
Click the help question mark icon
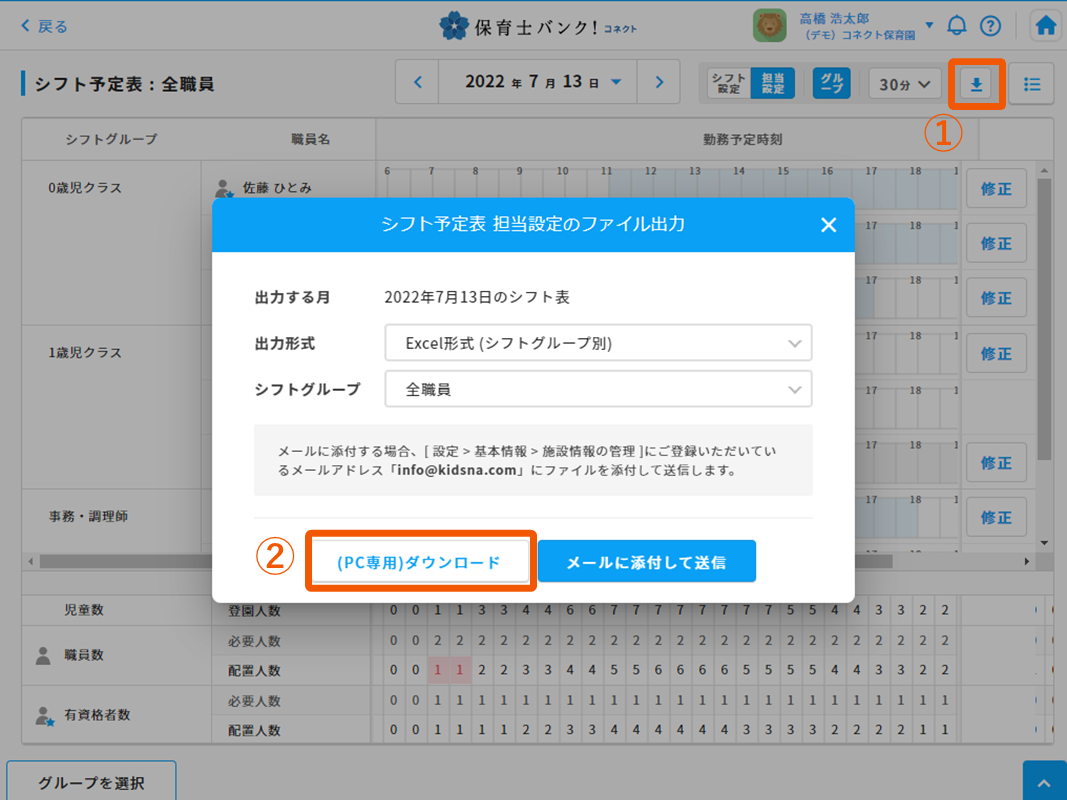coord(990,26)
